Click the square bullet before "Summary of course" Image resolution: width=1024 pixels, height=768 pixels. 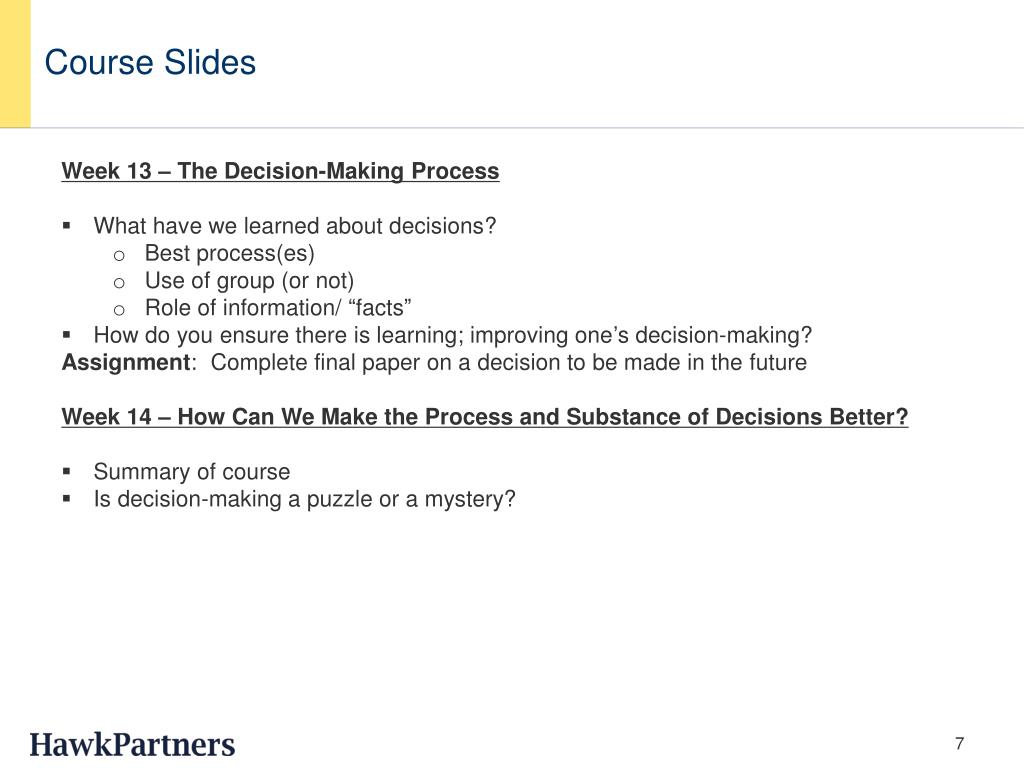point(67,471)
